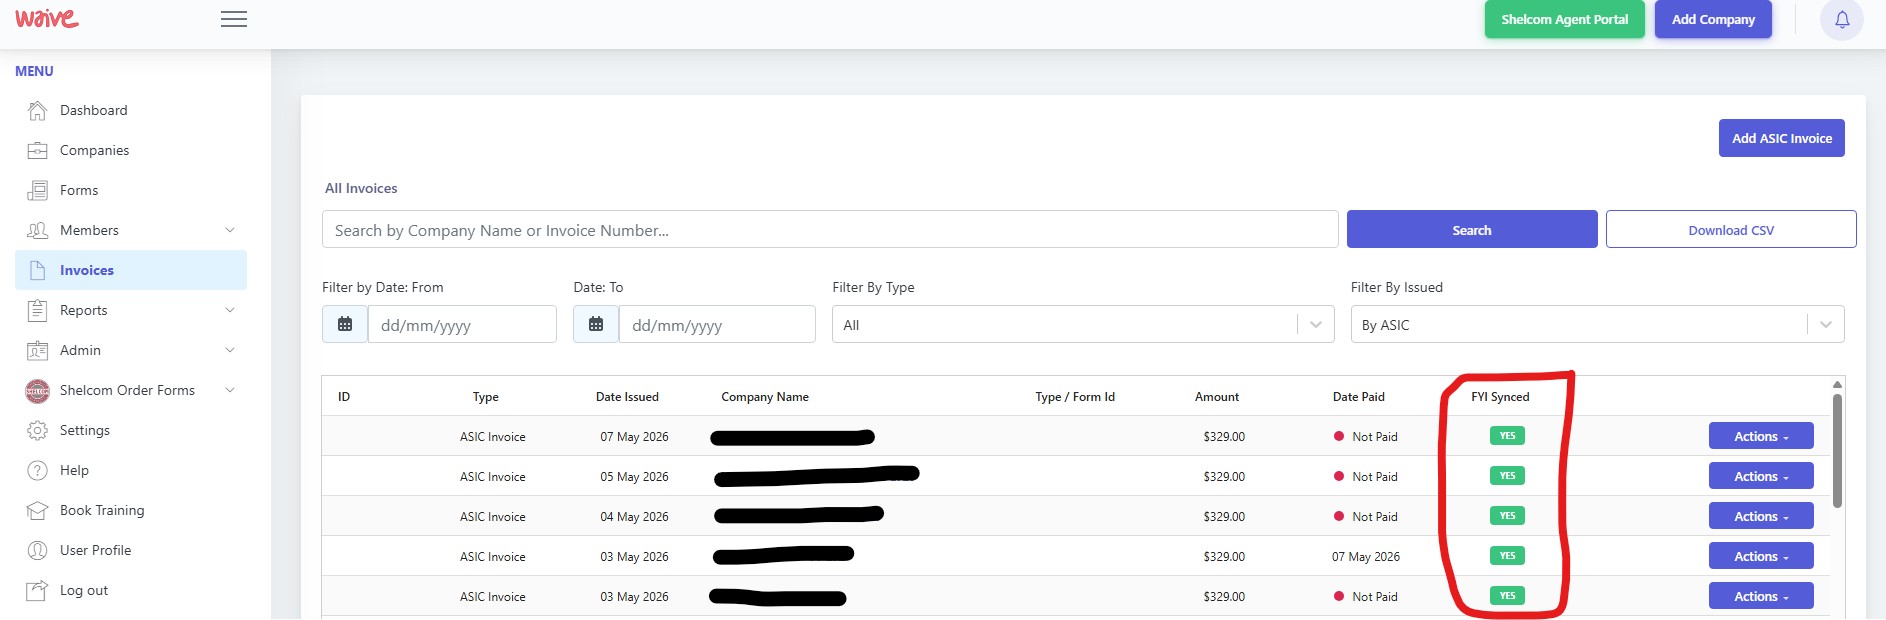Open User Profile menu item
The width and height of the screenshot is (1886, 620).
[131, 550]
